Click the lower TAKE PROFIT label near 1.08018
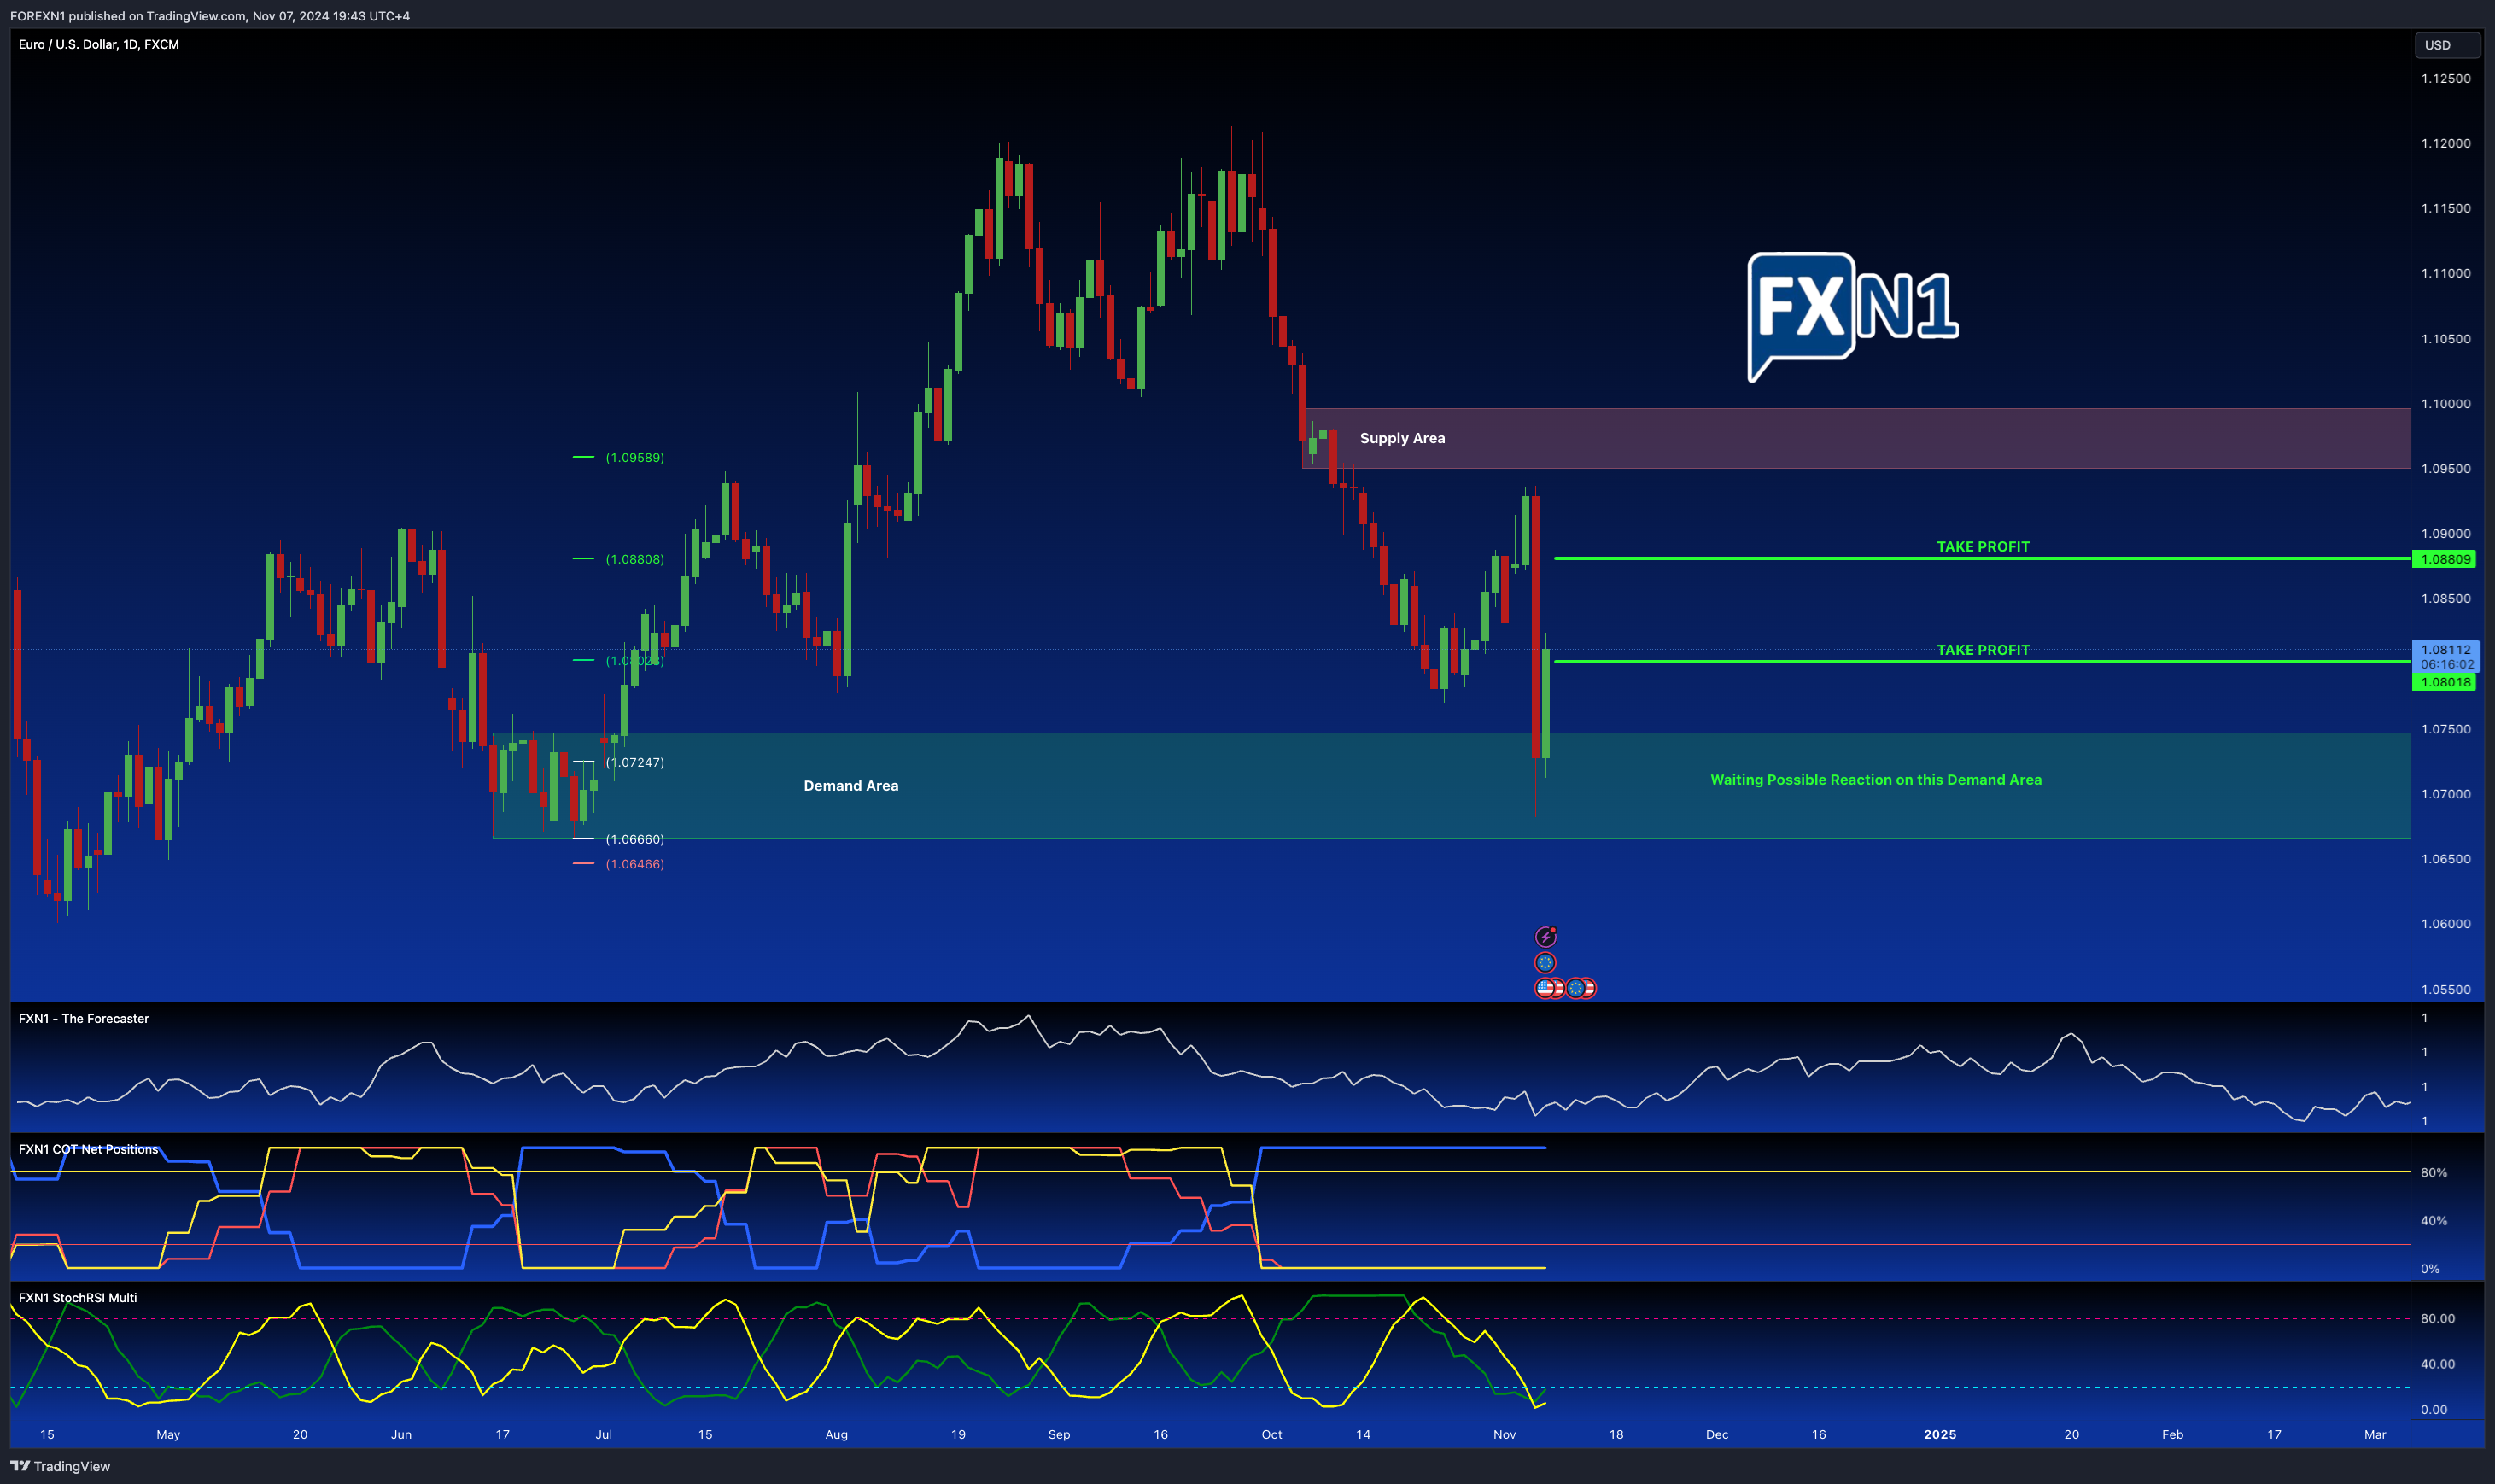Viewport: 2495px width, 1484px height. pyautogui.click(x=1983, y=650)
